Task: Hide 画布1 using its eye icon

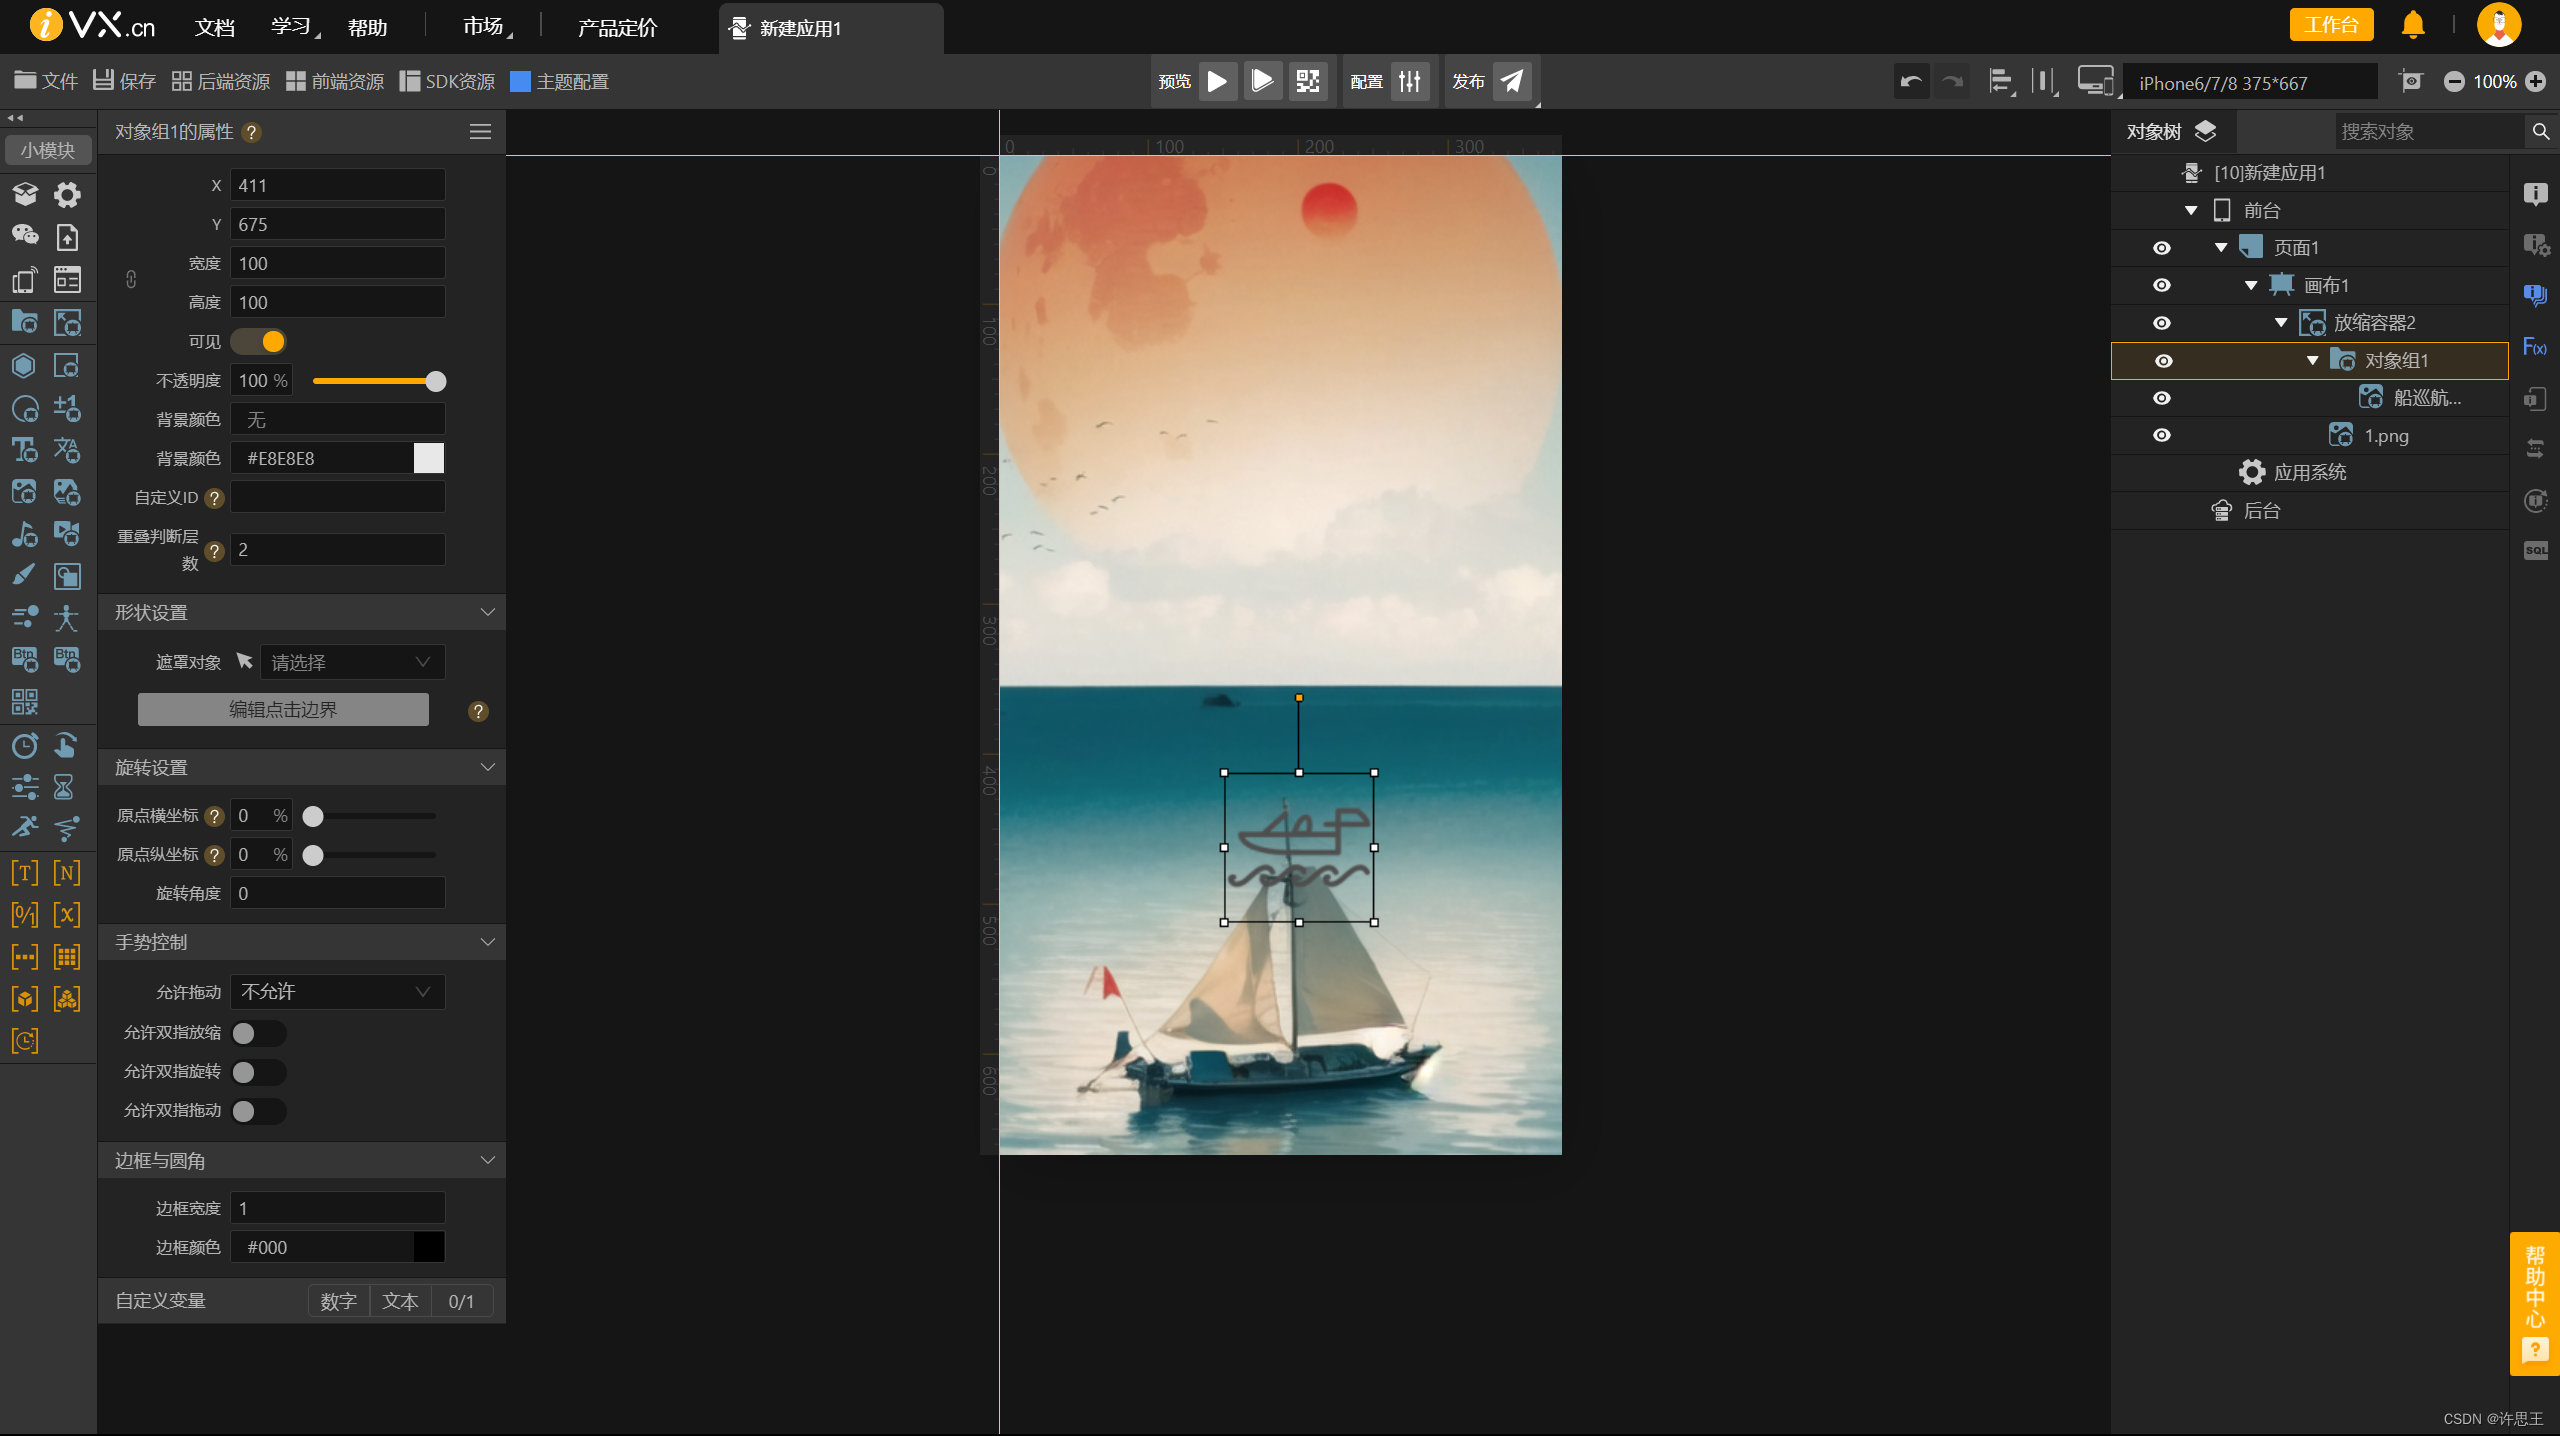Action: coord(2162,285)
